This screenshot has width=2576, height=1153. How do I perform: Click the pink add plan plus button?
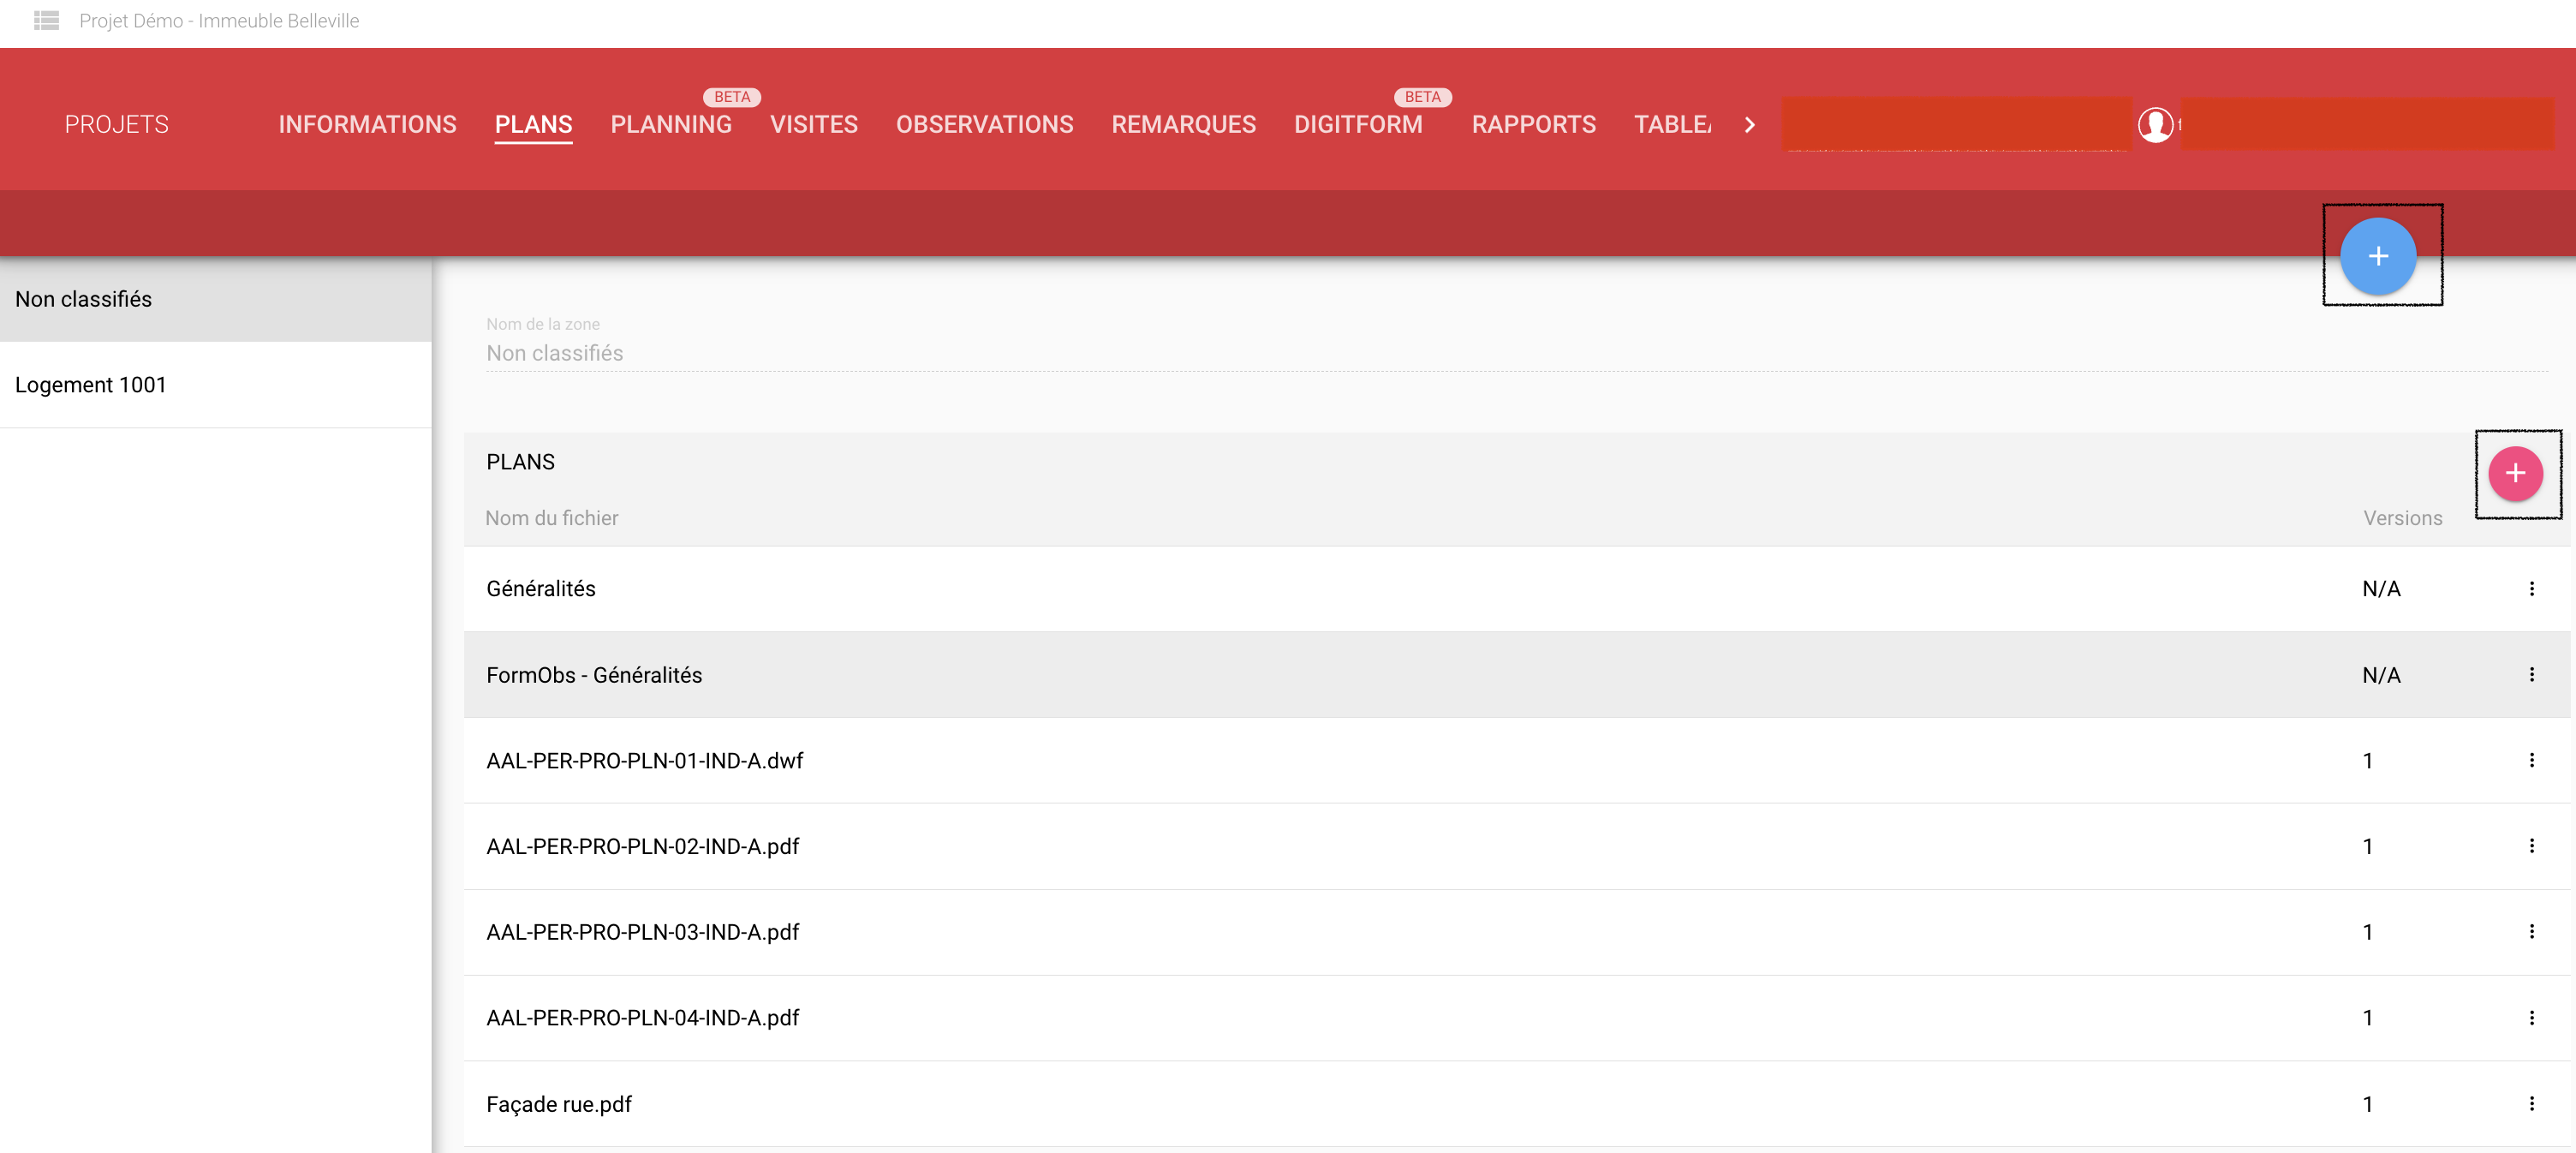click(x=2514, y=473)
